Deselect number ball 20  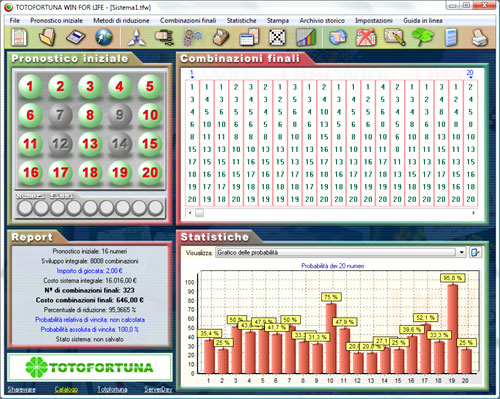[x=150, y=173]
